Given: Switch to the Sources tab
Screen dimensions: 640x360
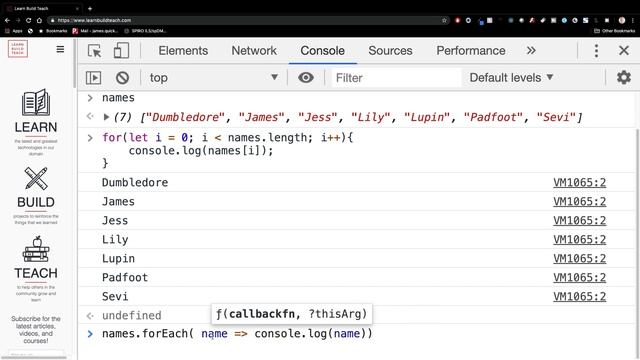Looking at the screenshot, I should (390, 51).
